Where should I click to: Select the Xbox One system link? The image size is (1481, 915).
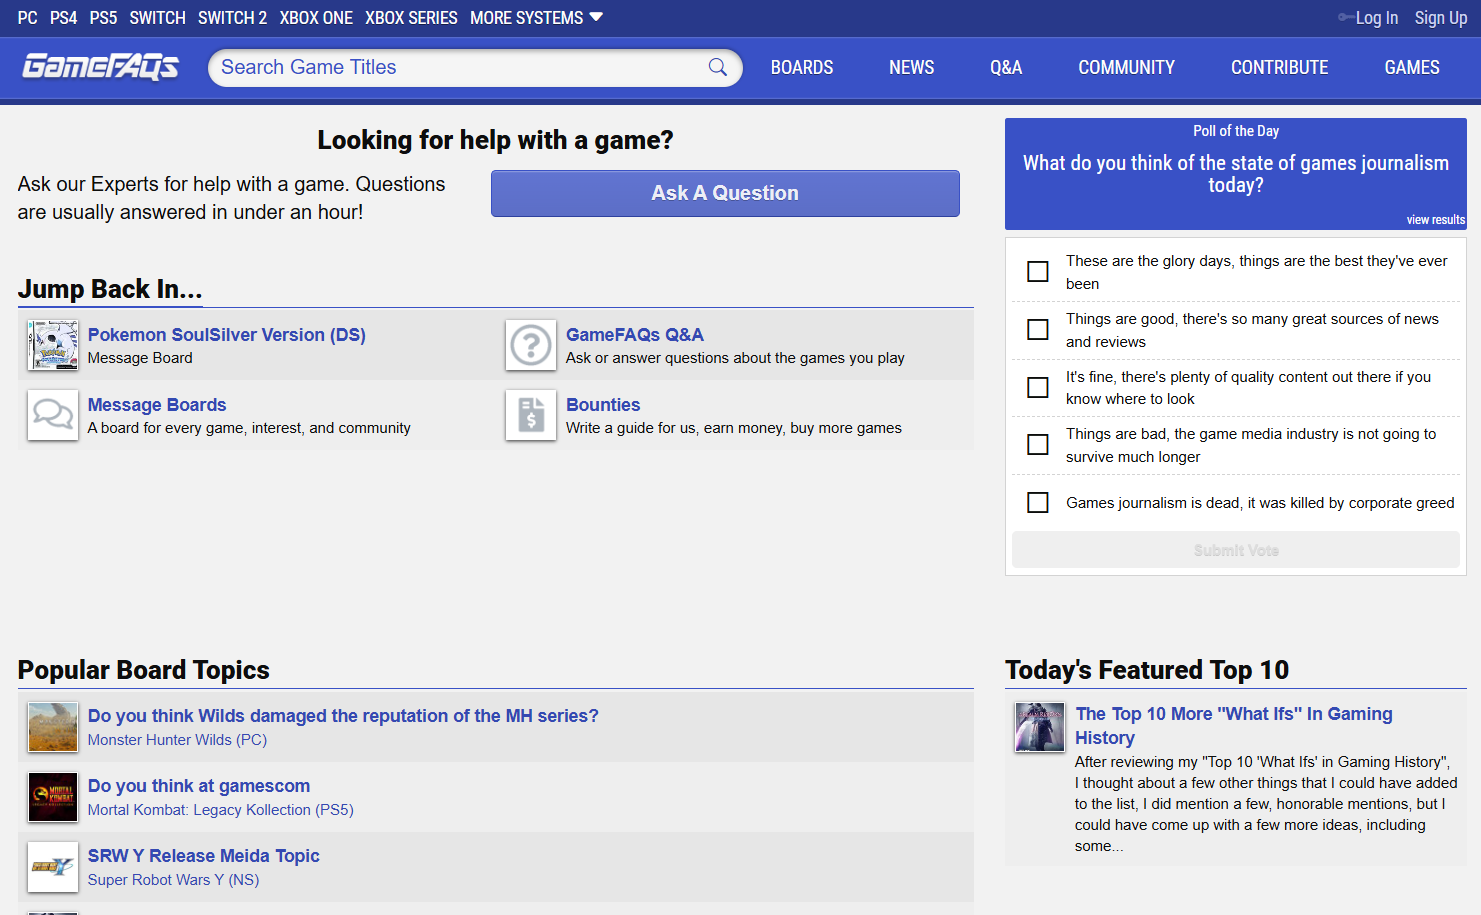point(316,18)
